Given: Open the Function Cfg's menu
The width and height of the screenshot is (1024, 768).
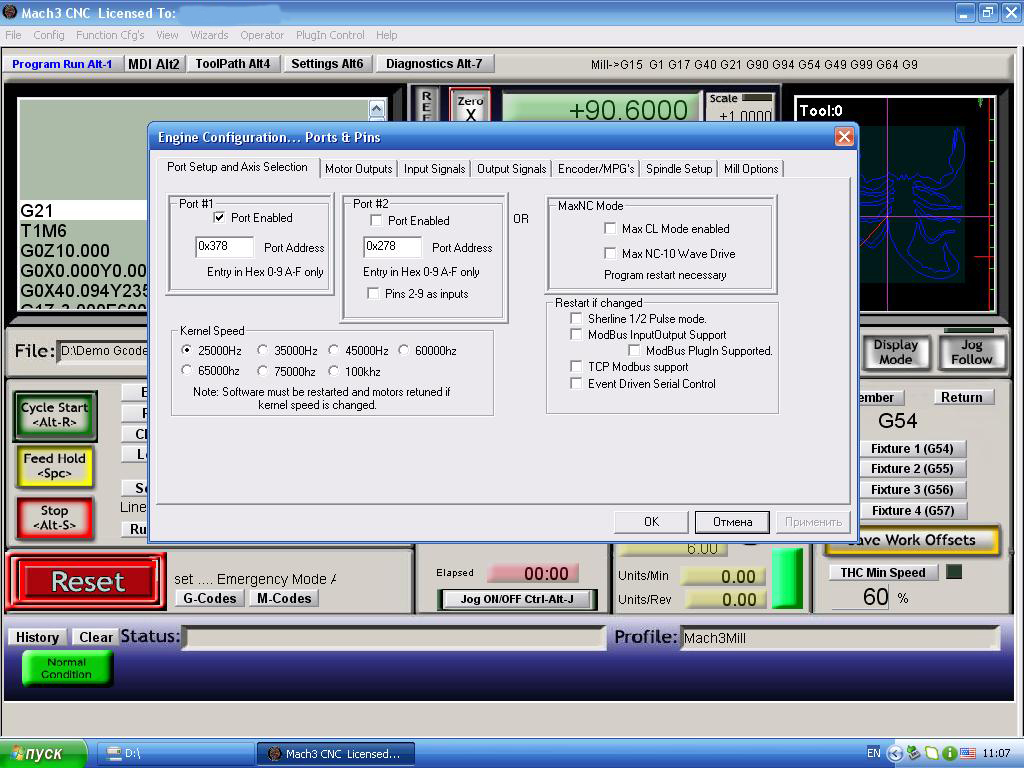Looking at the screenshot, I should [110, 35].
